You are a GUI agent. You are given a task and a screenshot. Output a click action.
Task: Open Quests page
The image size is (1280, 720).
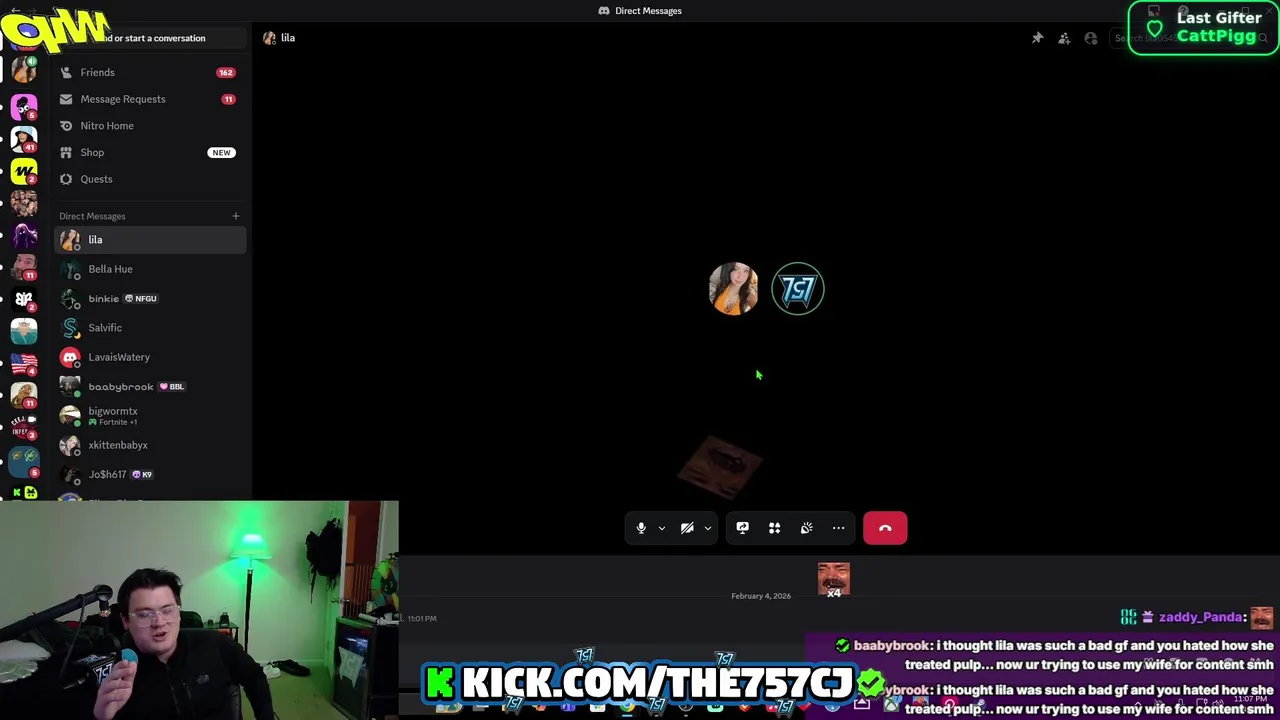[x=150, y=179]
